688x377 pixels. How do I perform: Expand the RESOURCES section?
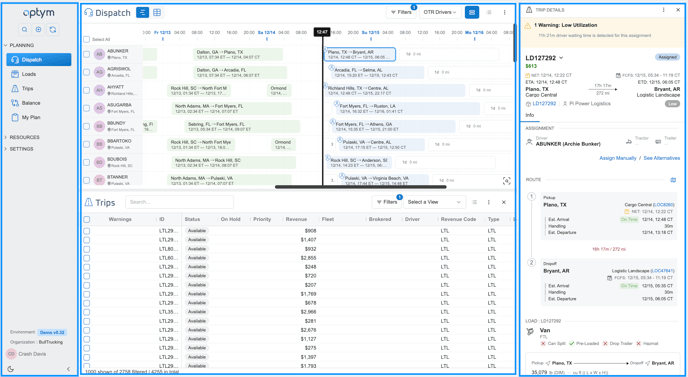(x=22, y=137)
